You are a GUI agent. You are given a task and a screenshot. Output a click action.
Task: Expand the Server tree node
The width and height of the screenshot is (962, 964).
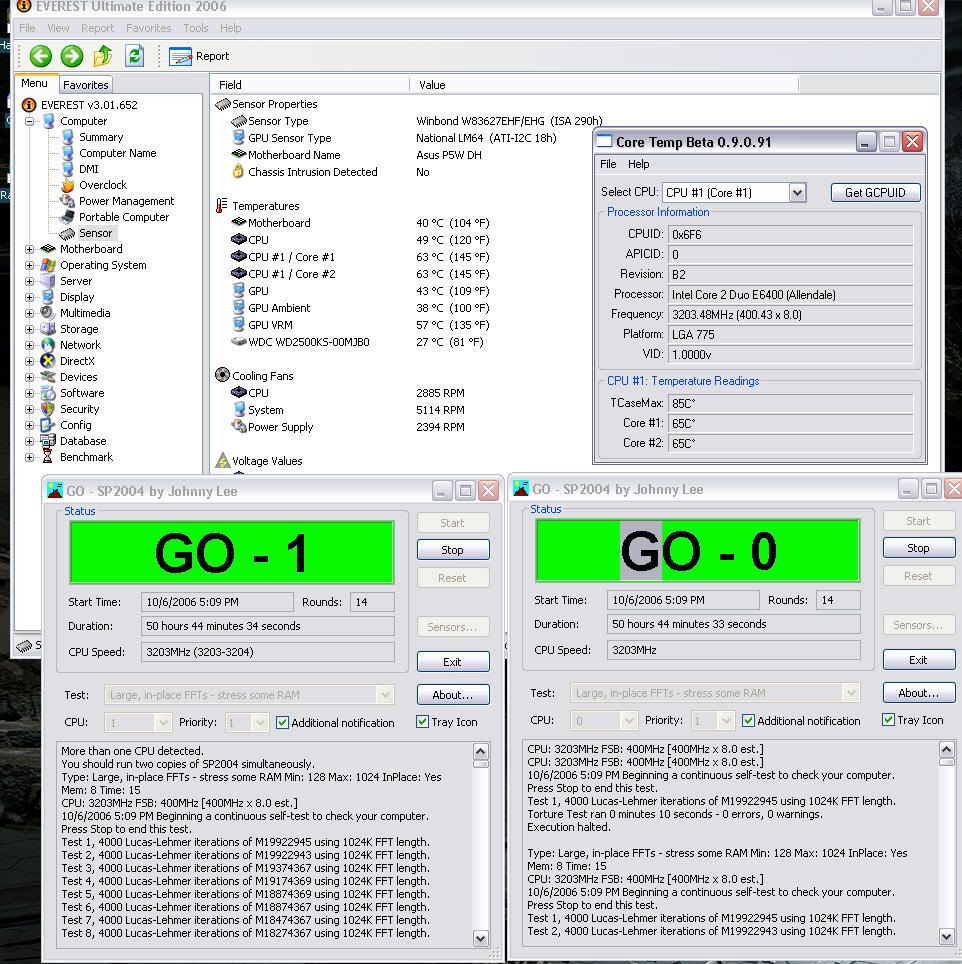(29, 281)
